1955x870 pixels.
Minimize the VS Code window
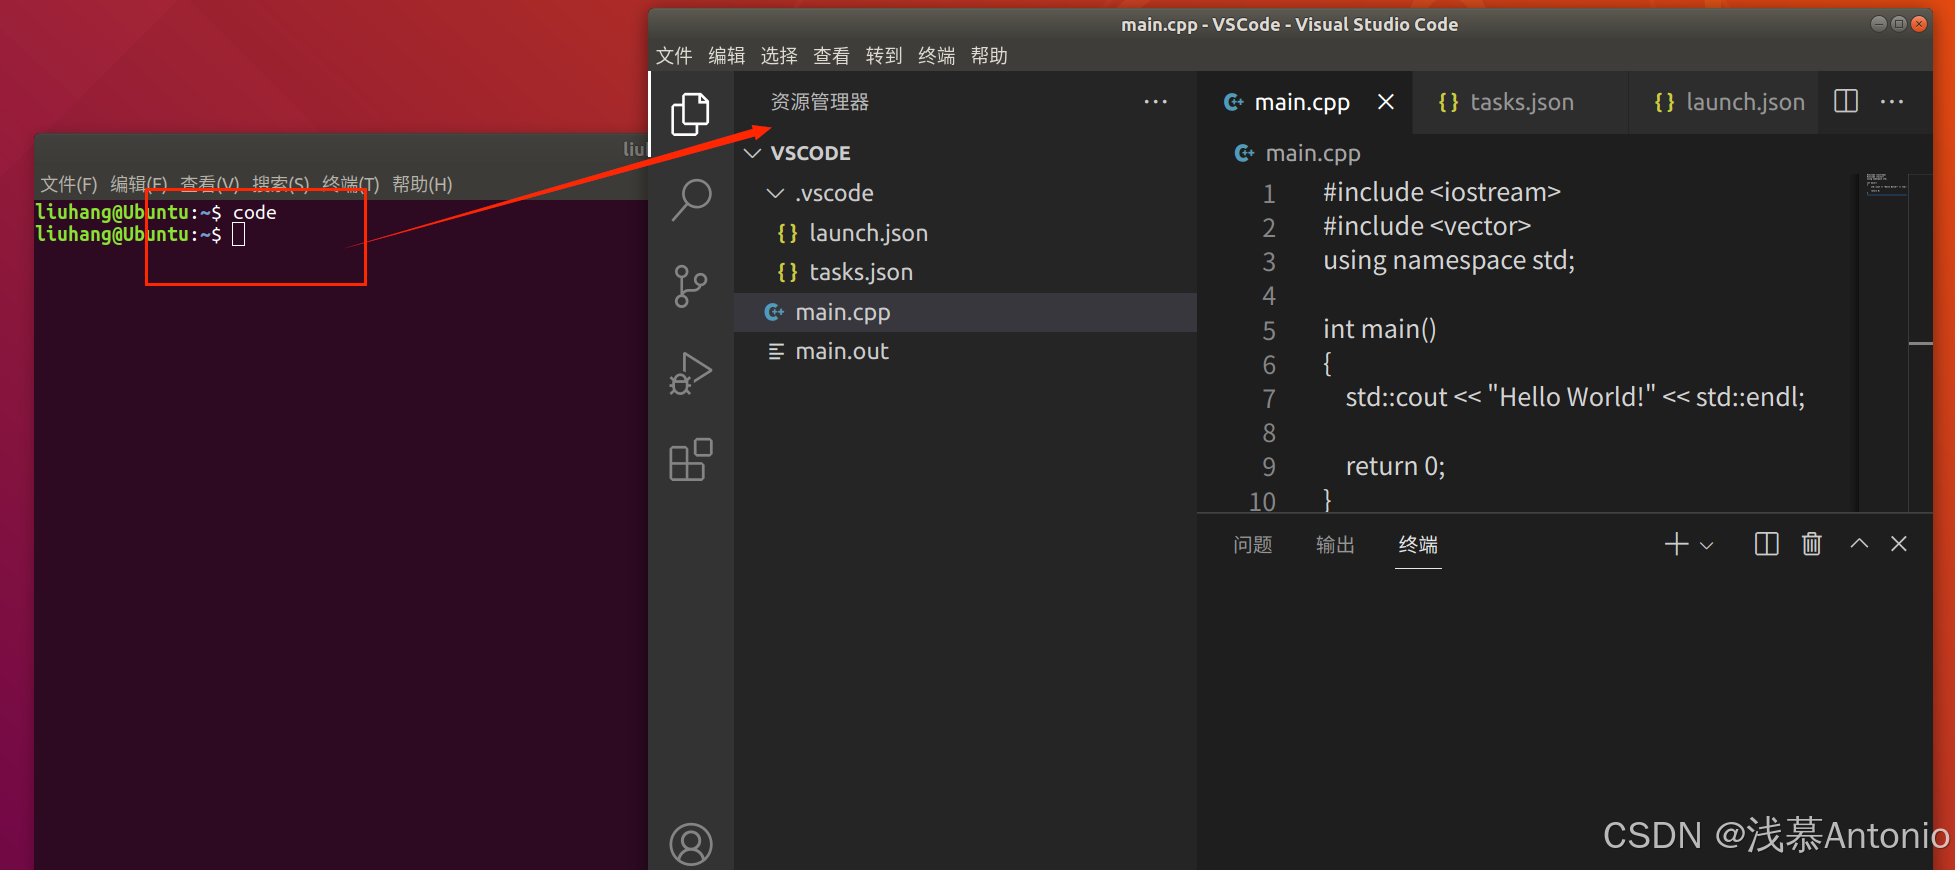click(x=1879, y=24)
